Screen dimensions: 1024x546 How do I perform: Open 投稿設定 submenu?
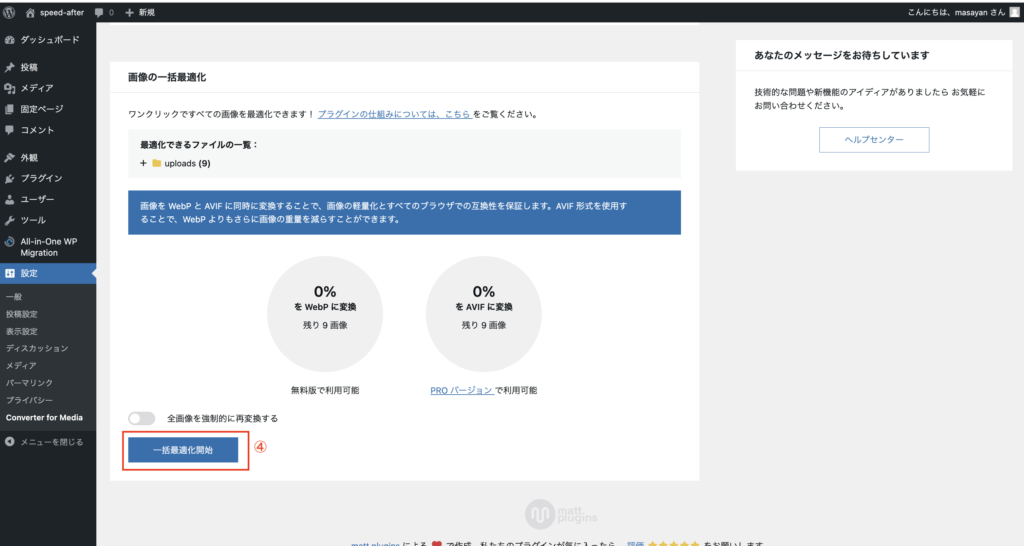(22, 314)
